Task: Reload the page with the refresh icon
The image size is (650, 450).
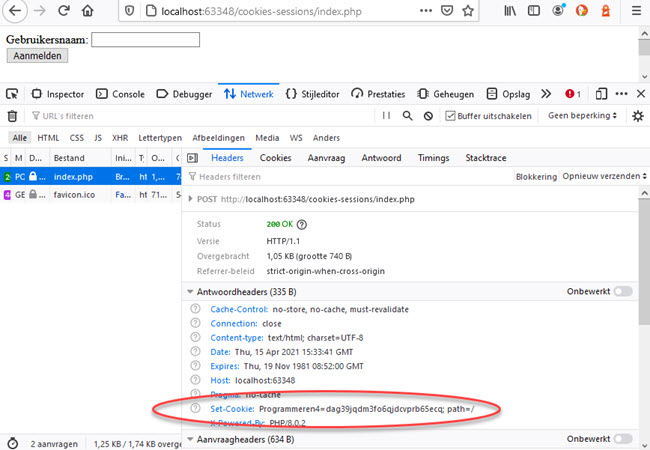Action: tap(63, 11)
